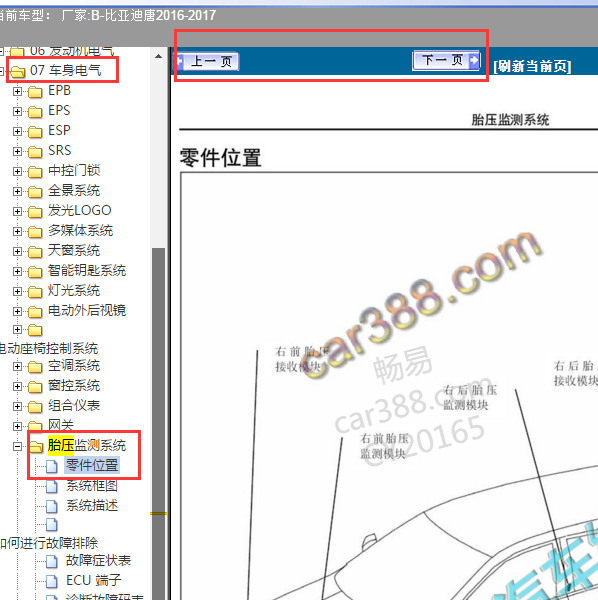Expand the EPS tree node

point(17,111)
